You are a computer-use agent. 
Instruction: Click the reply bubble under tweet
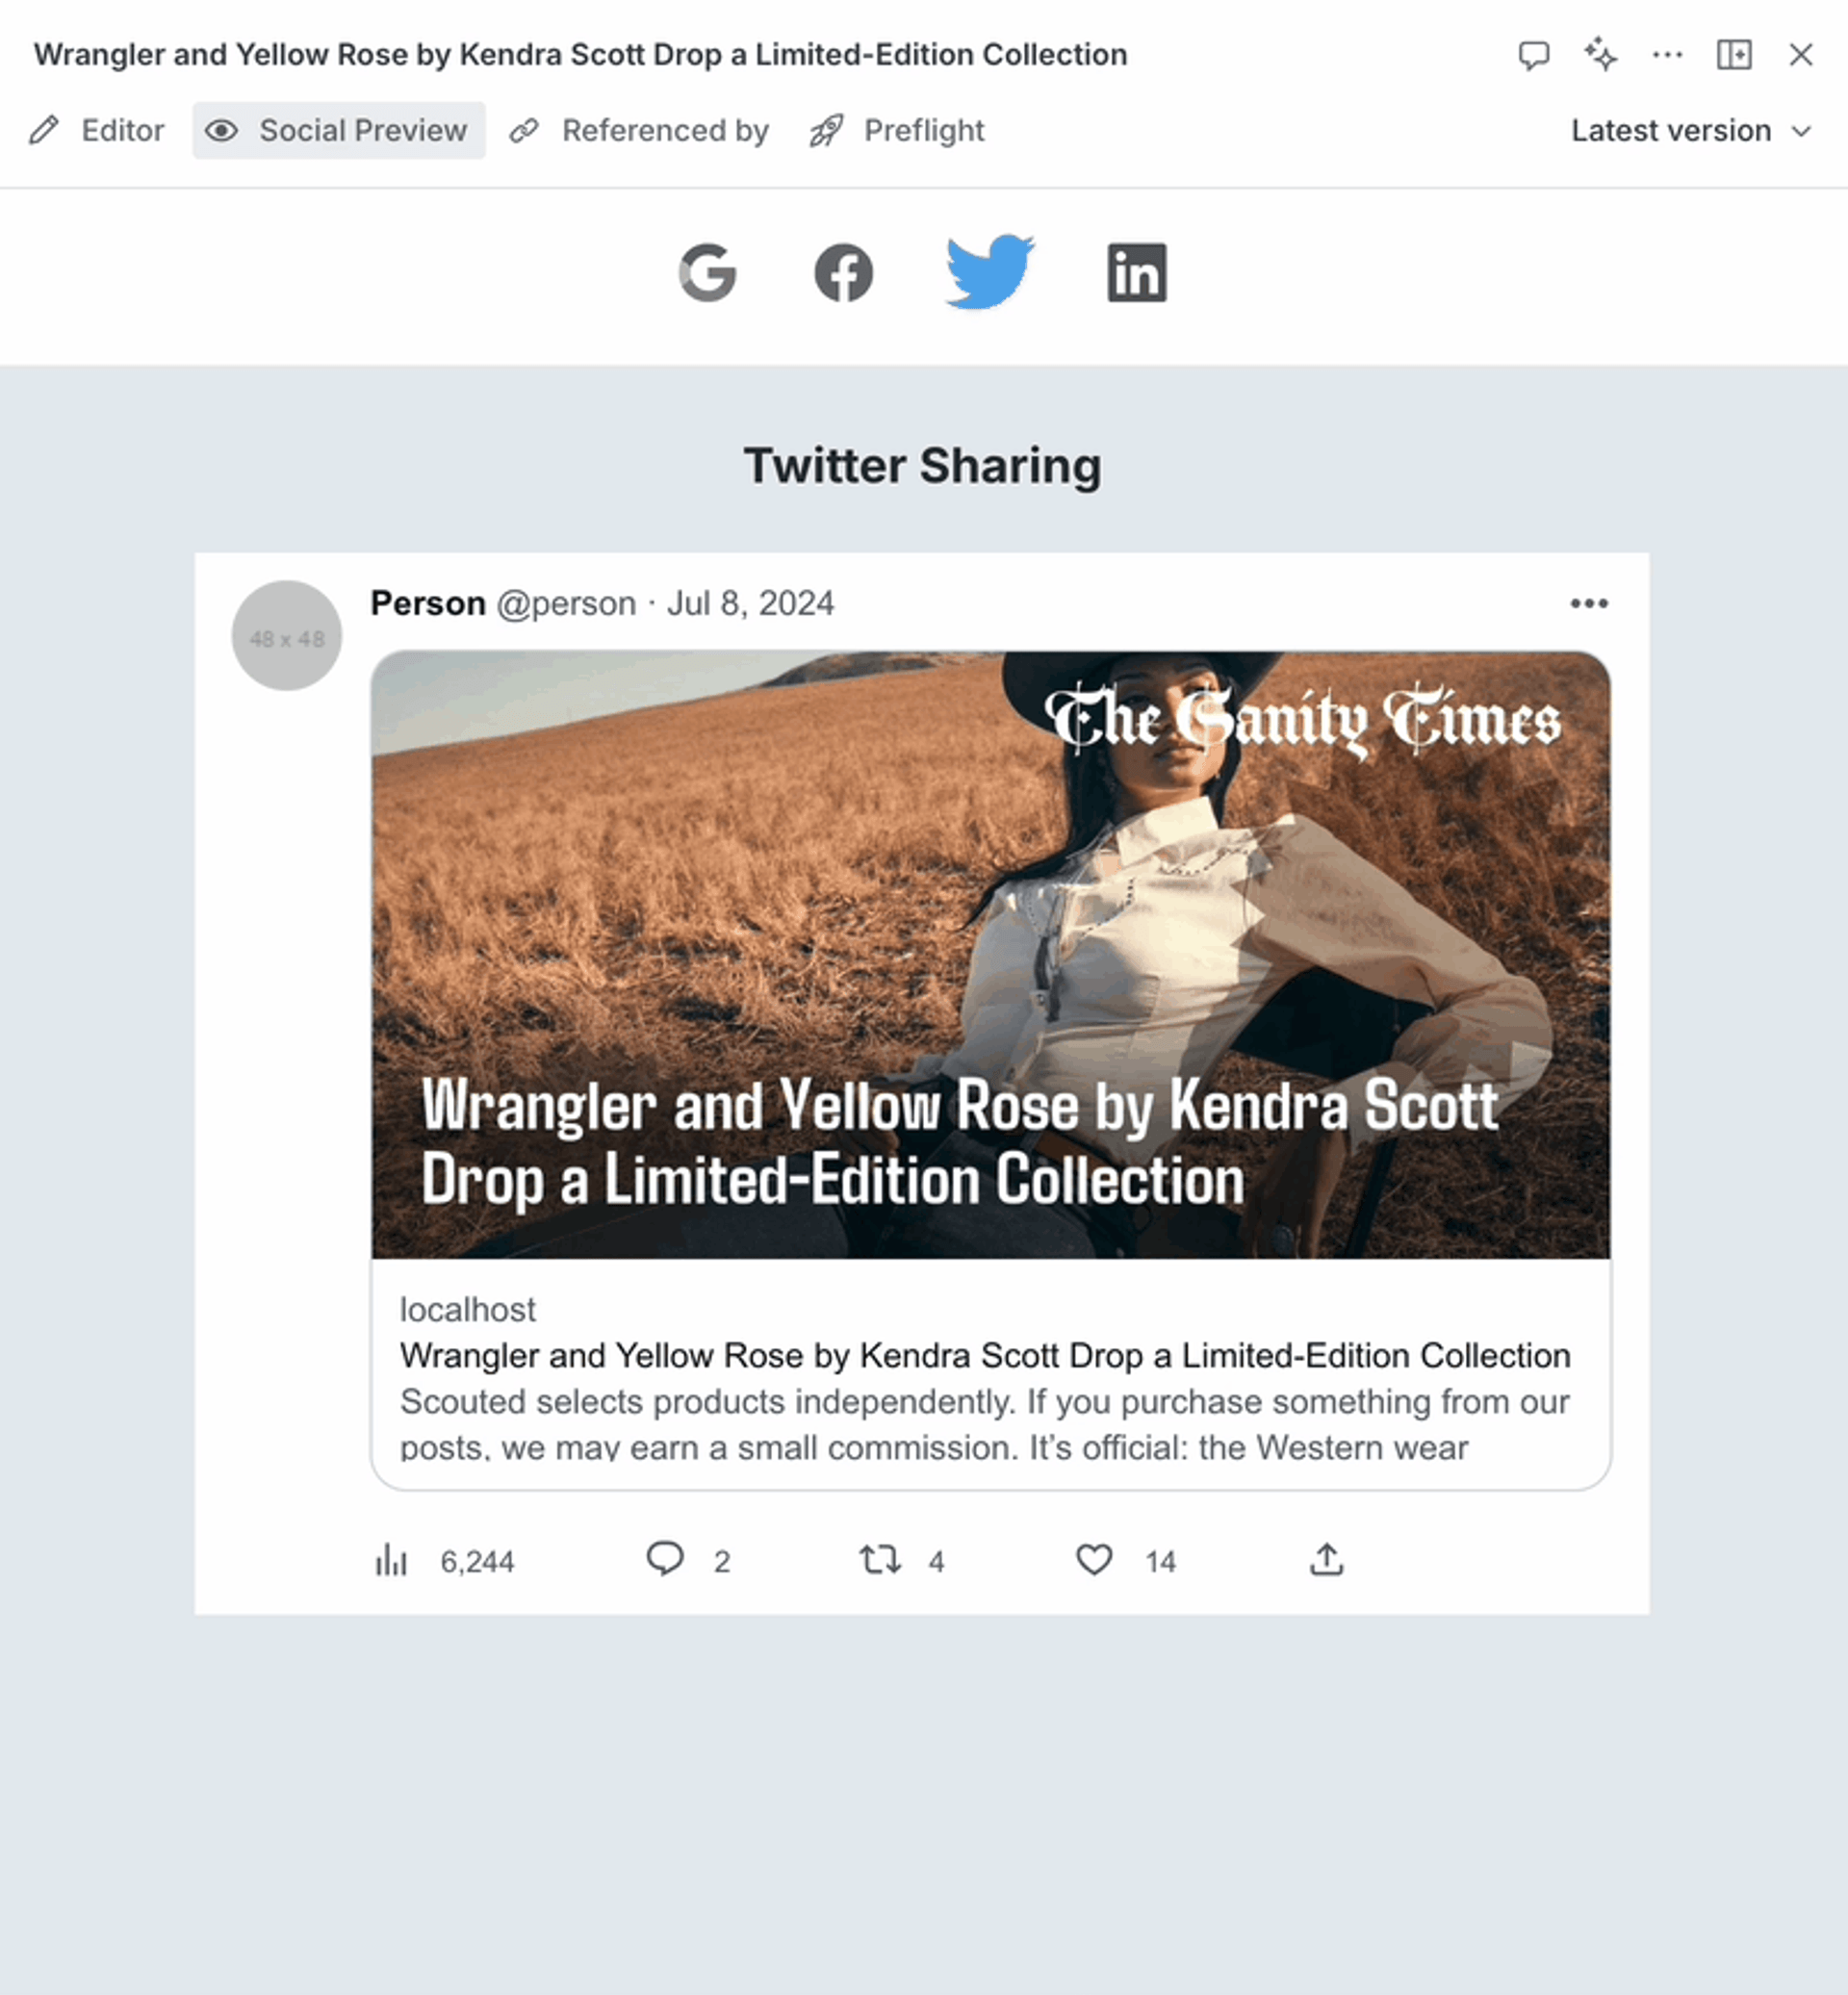[664, 1559]
